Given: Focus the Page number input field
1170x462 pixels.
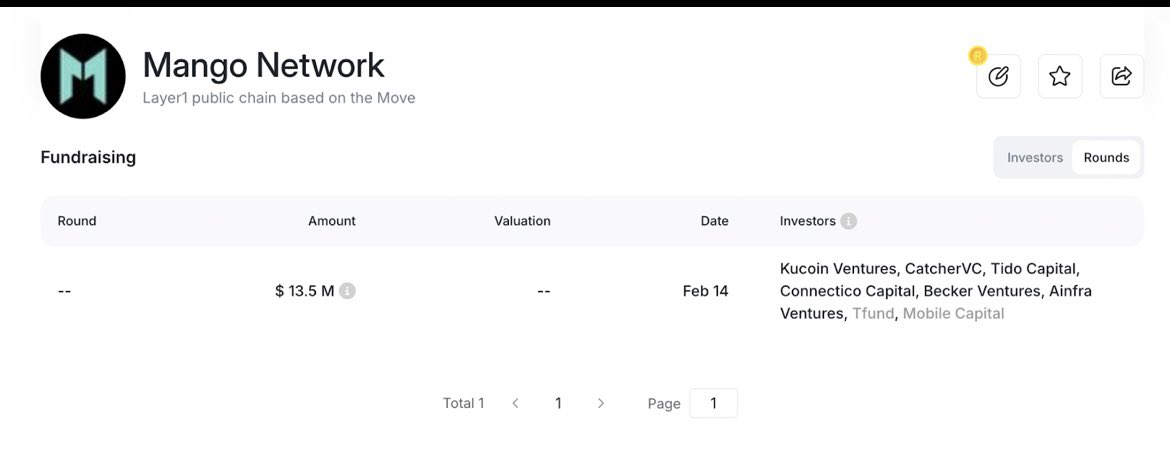Looking at the screenshot, I should 713,403.
